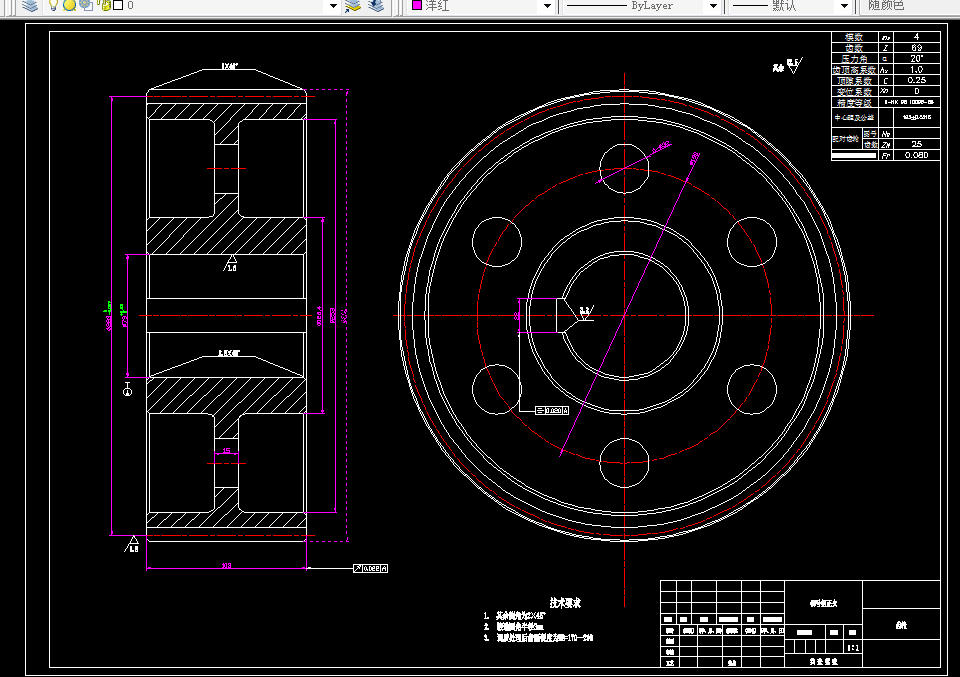Select the 齿数 value 69 cell
This screenshot has height=677, width=960.
[917, 48]
